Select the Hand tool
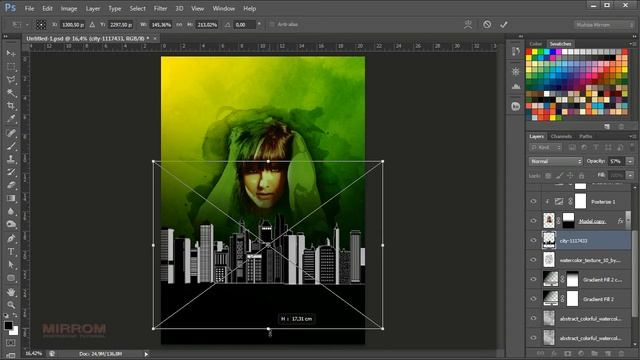The width and height of the screenshot is (640, 360). [11, 292]
